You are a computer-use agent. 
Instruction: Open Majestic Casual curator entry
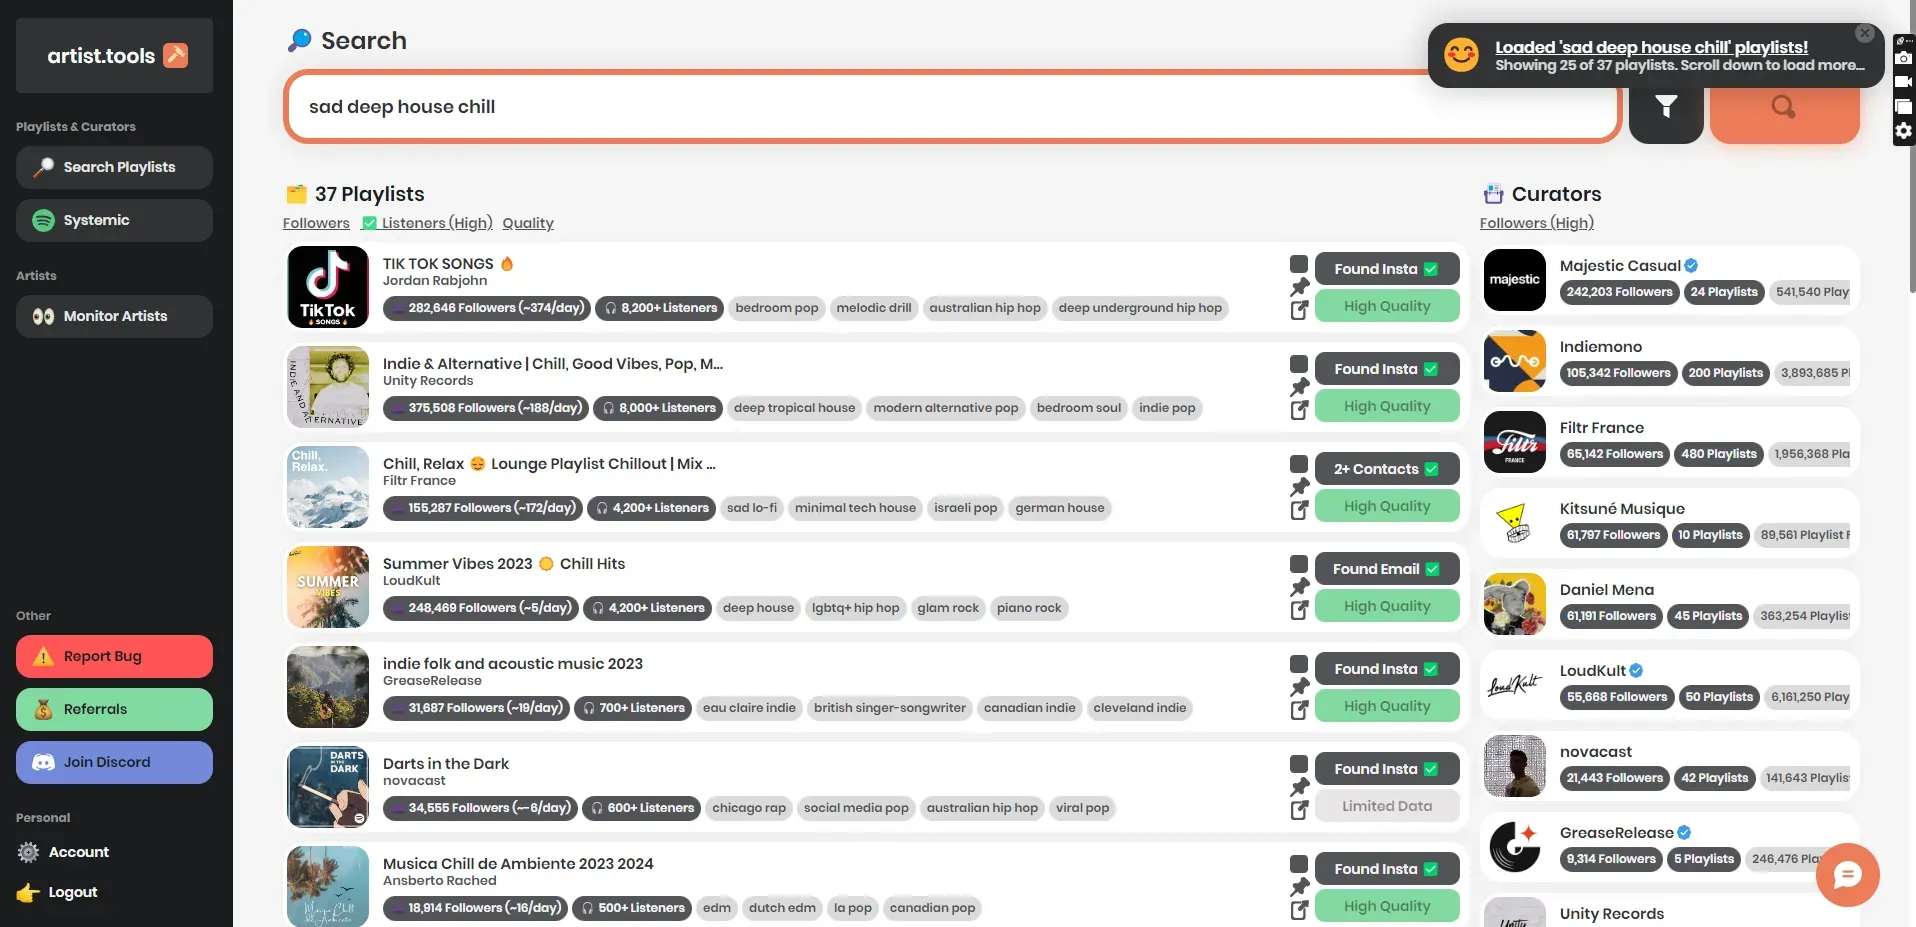(1669, 280)
